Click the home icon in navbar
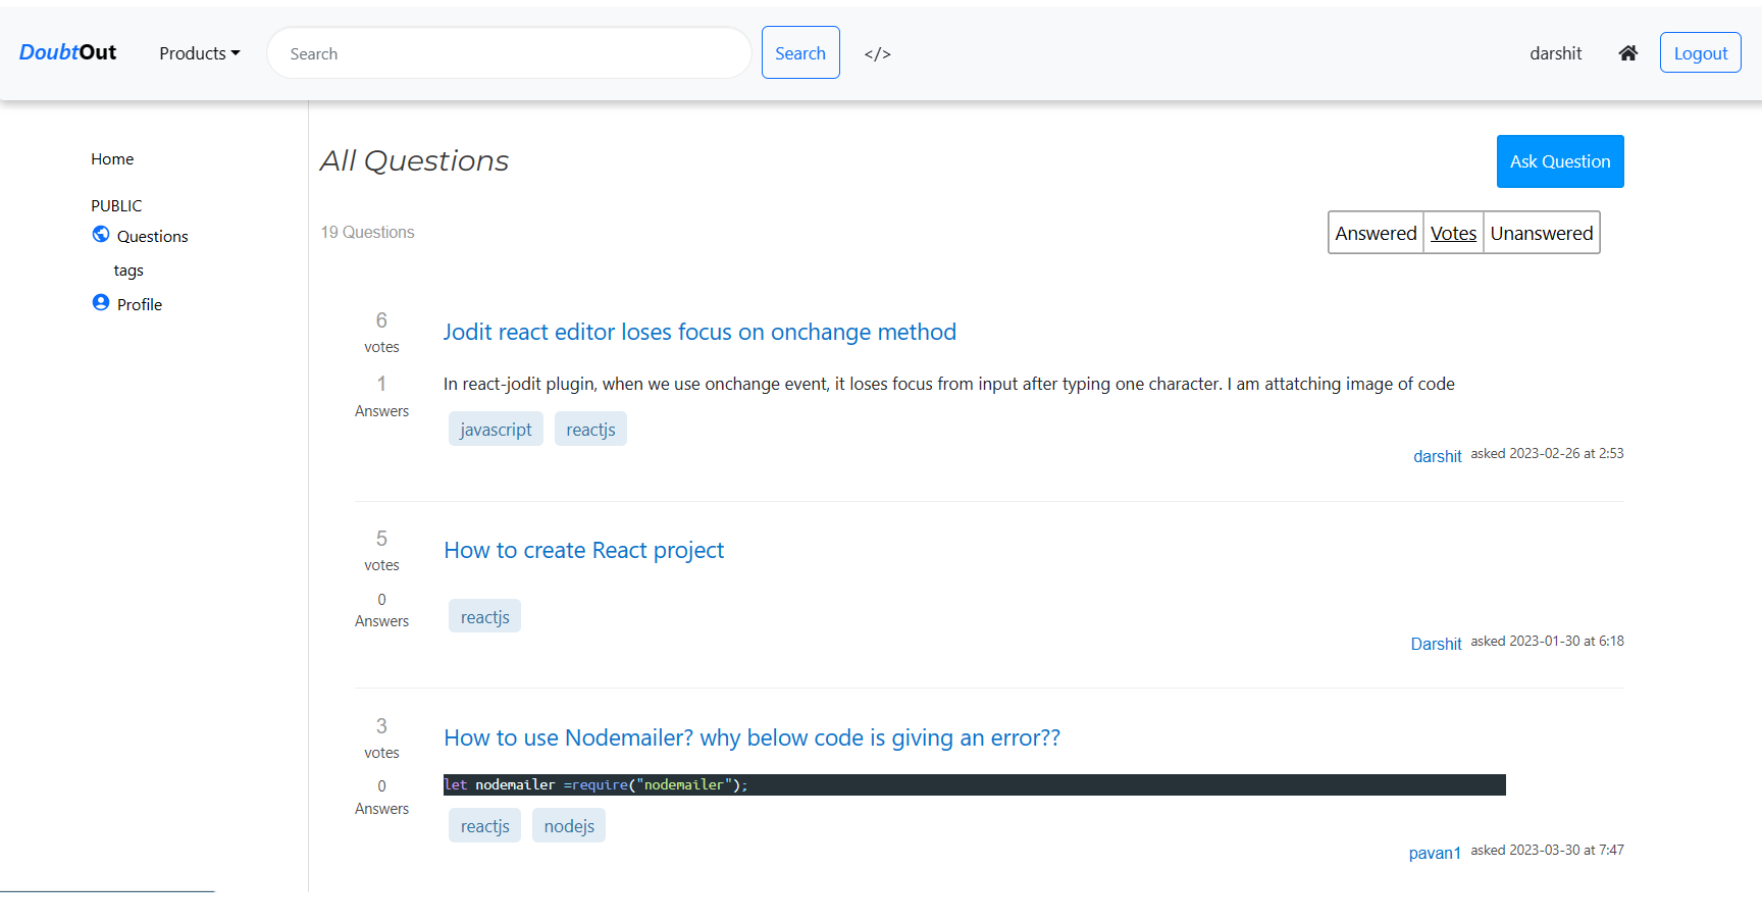Screen dimensions: 1762x899 coord(1627,53)
